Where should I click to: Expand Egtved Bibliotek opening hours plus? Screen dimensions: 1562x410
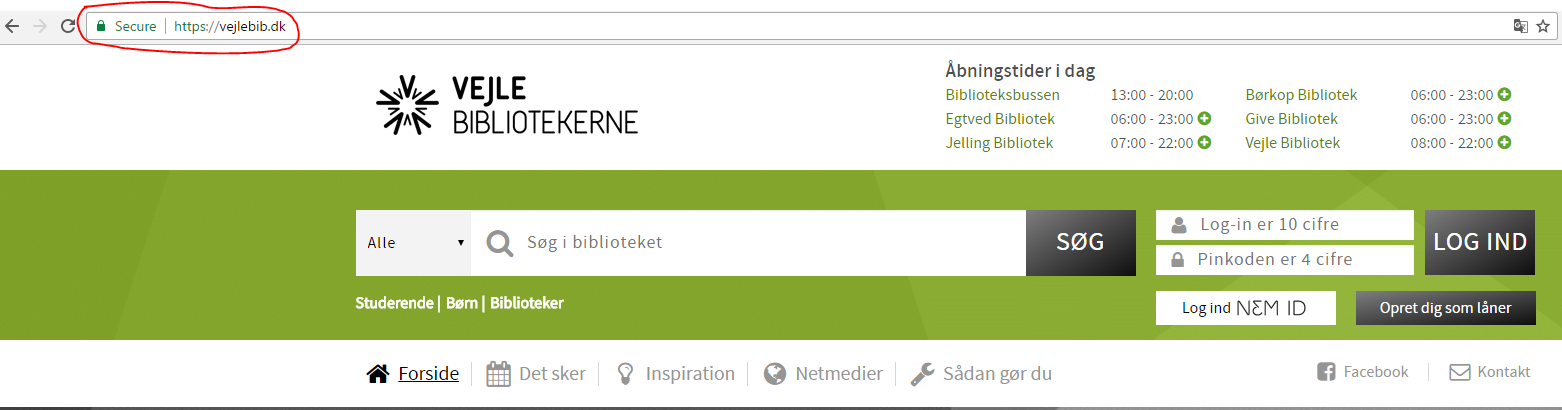[x=1205, y=119]
